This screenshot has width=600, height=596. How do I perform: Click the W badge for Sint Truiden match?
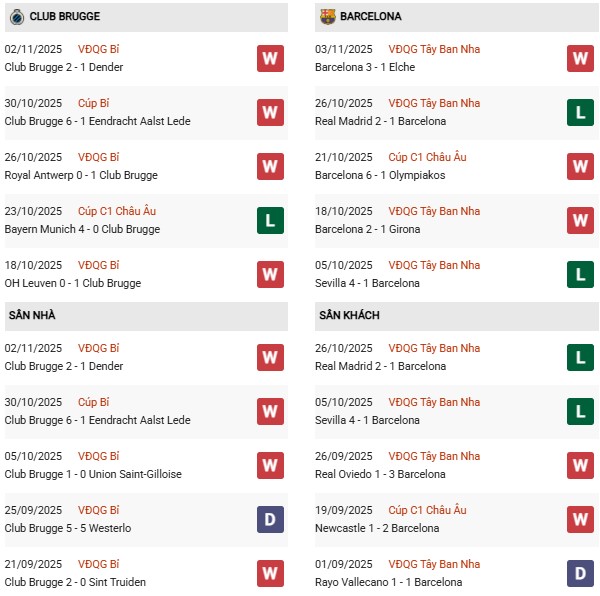[x=270, y=573]
